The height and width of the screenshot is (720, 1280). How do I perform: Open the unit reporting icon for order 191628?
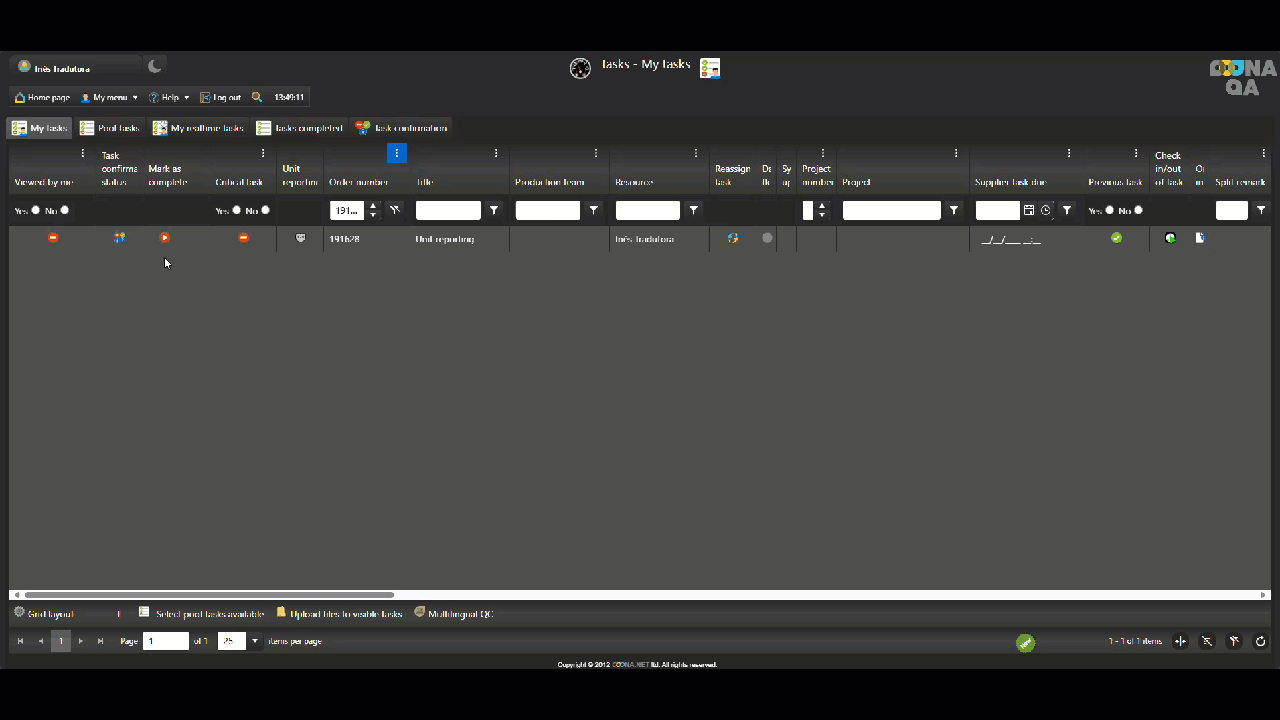click(300, 238)
